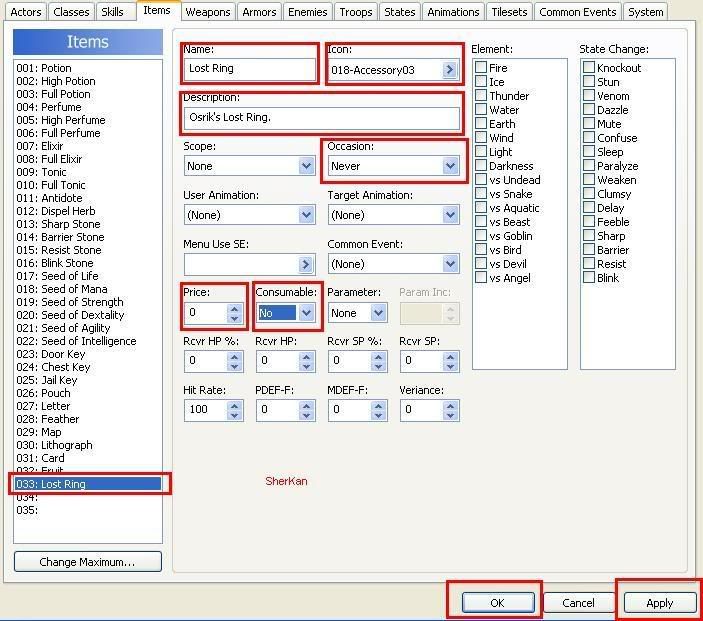The image size is (703, 621).
Task: Open the Icon picker arrow button
Action: [450, 70]
